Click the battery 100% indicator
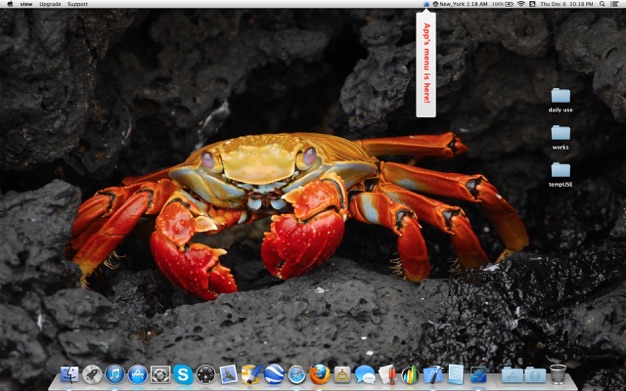 coord(503,4)
